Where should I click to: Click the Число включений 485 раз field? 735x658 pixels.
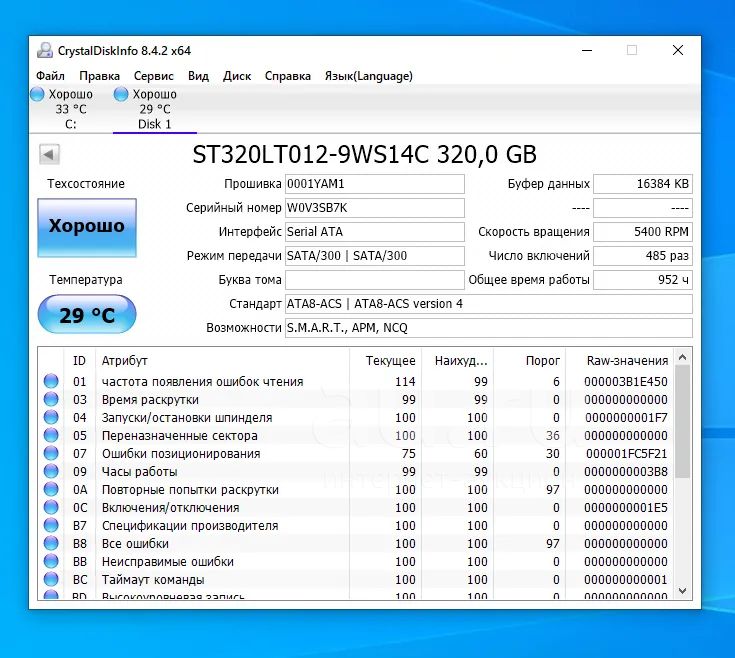pos(643,255)
